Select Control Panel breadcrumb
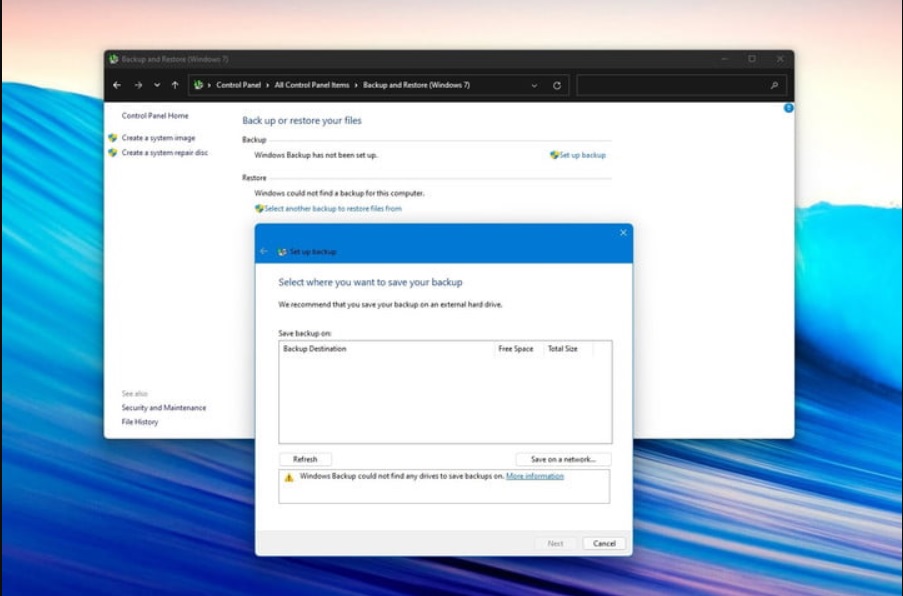The image size is (903, 596). [x=238, y=85]
